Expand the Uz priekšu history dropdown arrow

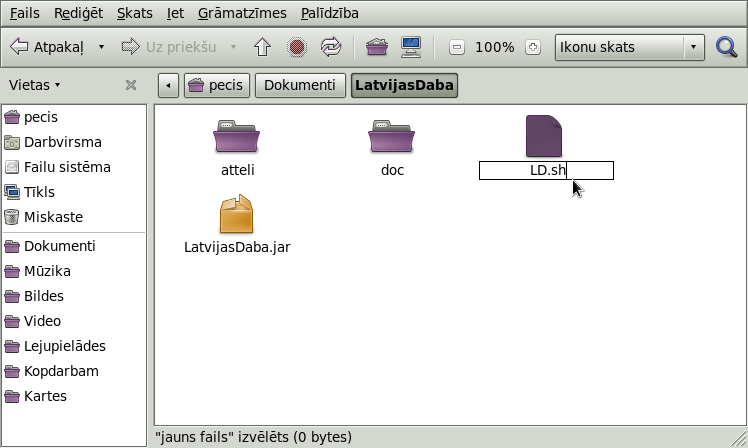pyautogui.click(x=233, y=47)
